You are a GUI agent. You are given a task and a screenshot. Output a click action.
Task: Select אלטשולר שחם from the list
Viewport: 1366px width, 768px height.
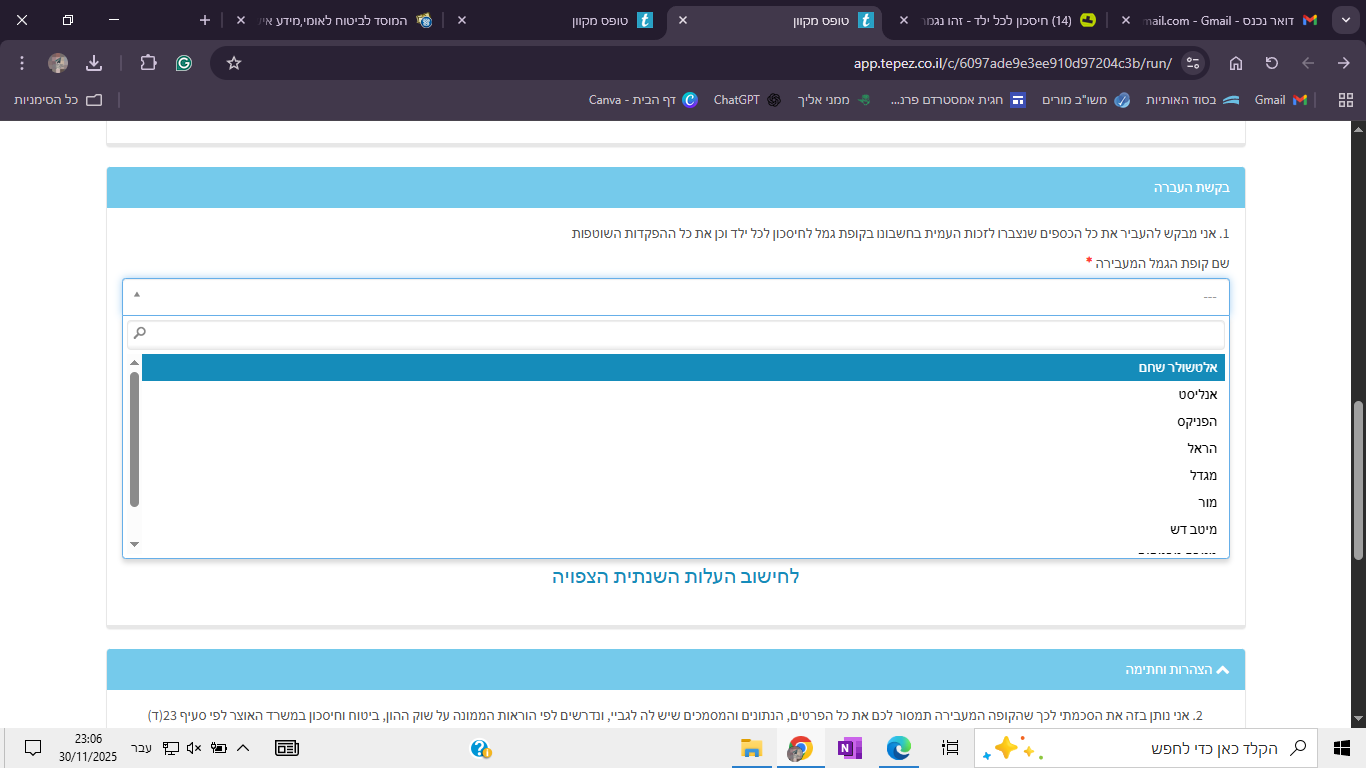[683, 367]
